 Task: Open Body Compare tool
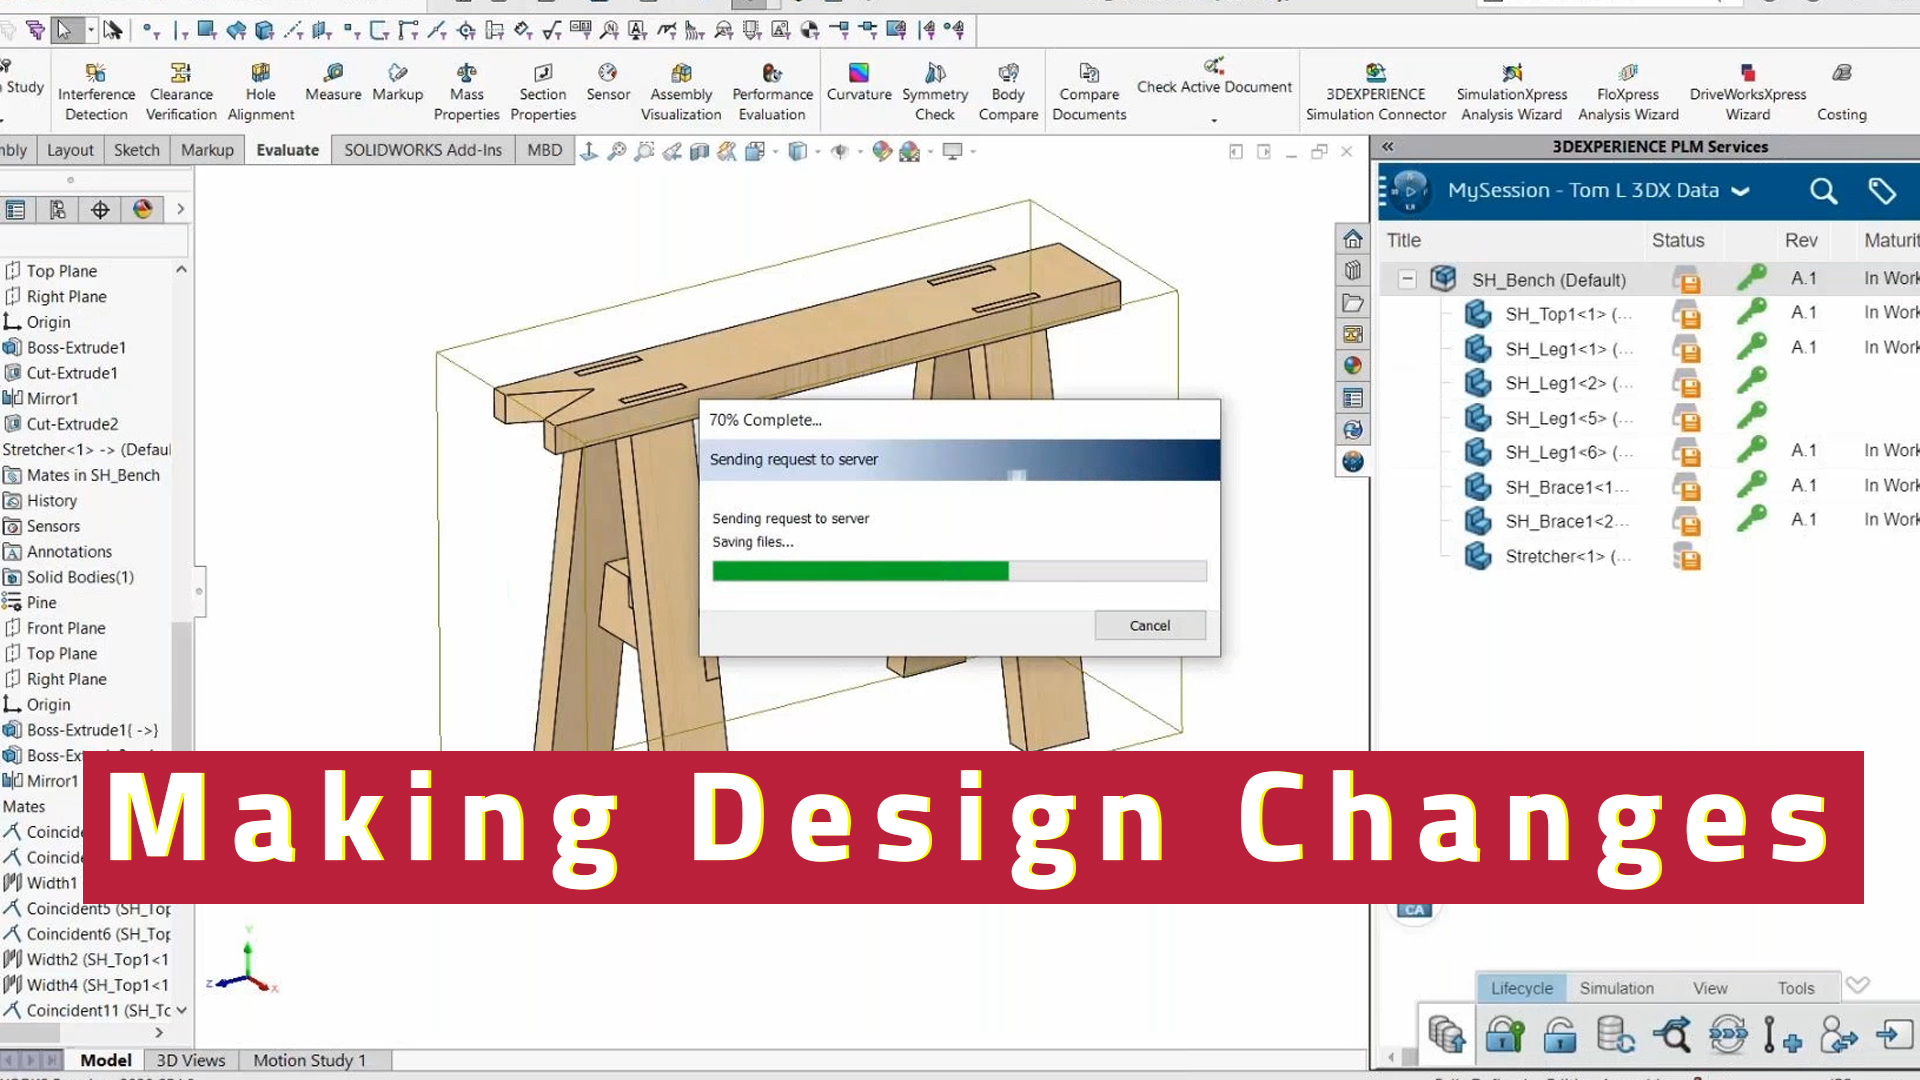click(1008, 92)
